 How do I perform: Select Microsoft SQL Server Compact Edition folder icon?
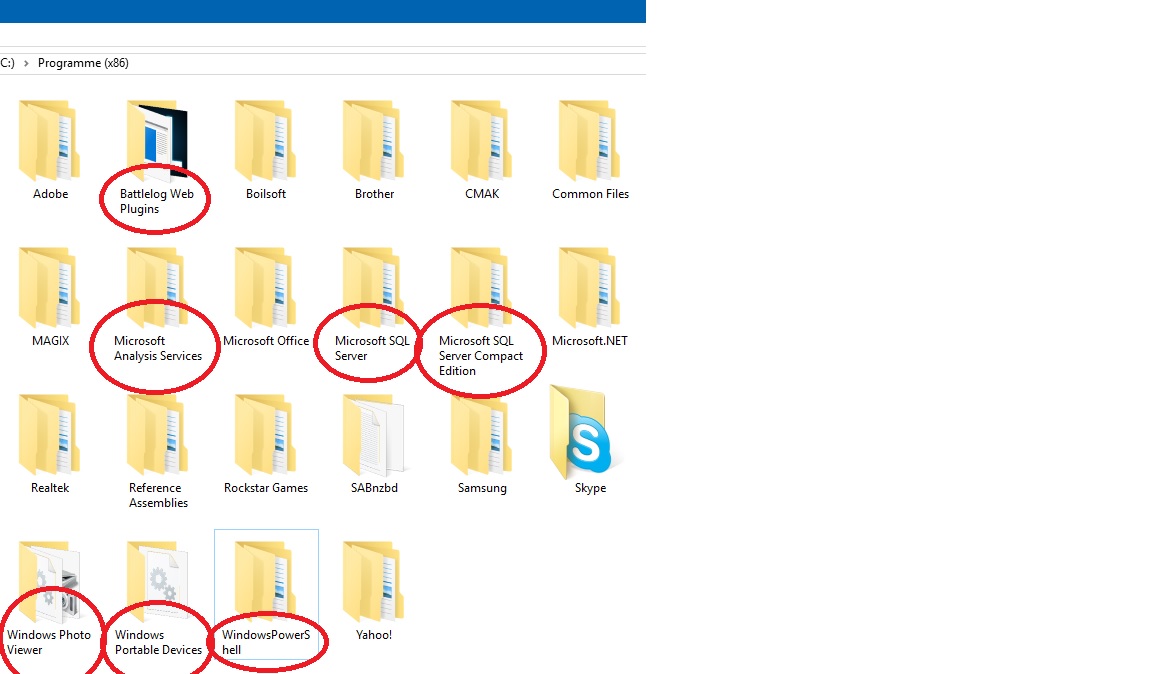click(481, 287)
